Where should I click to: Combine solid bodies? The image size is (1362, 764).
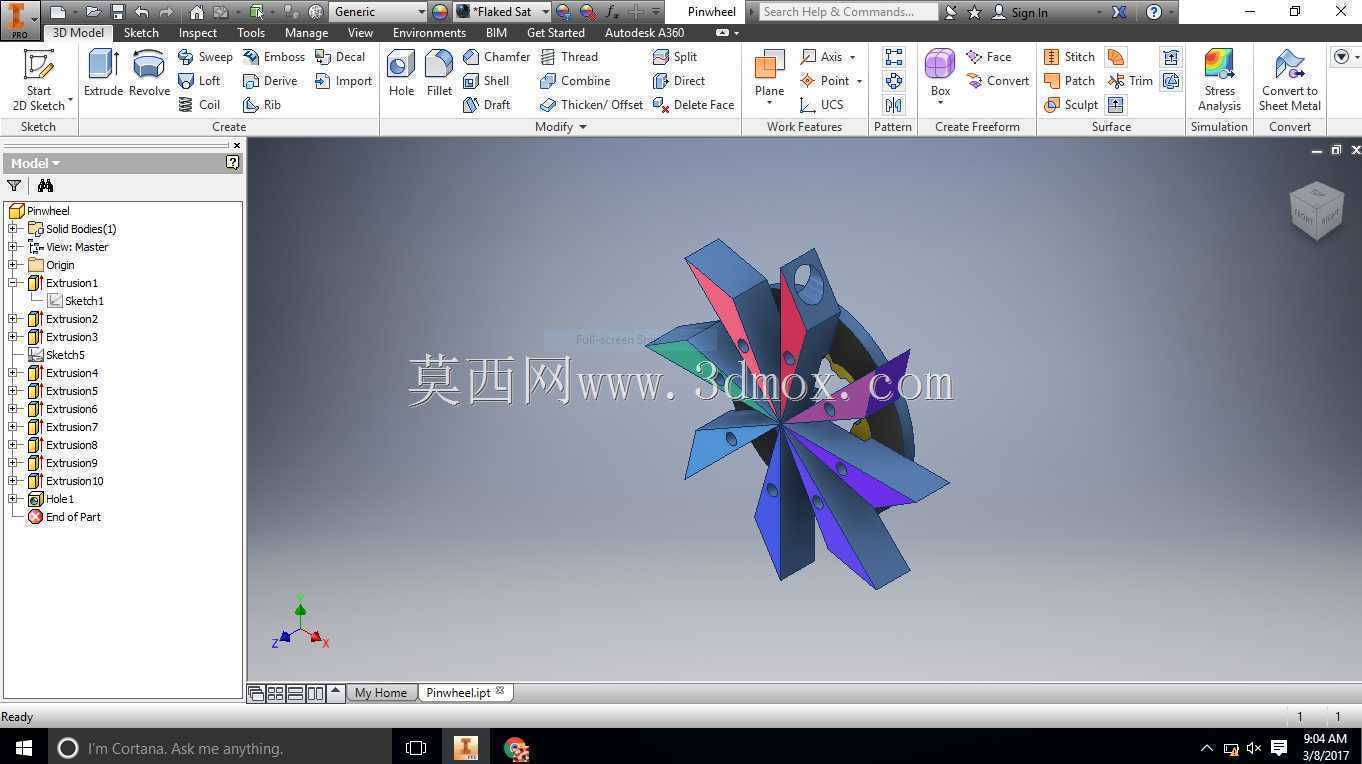[575, 81]
